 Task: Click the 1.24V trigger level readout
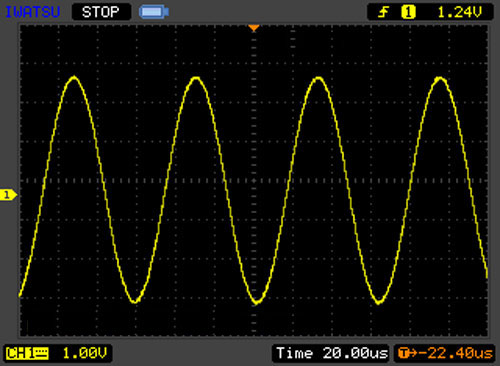pos(459,13)
